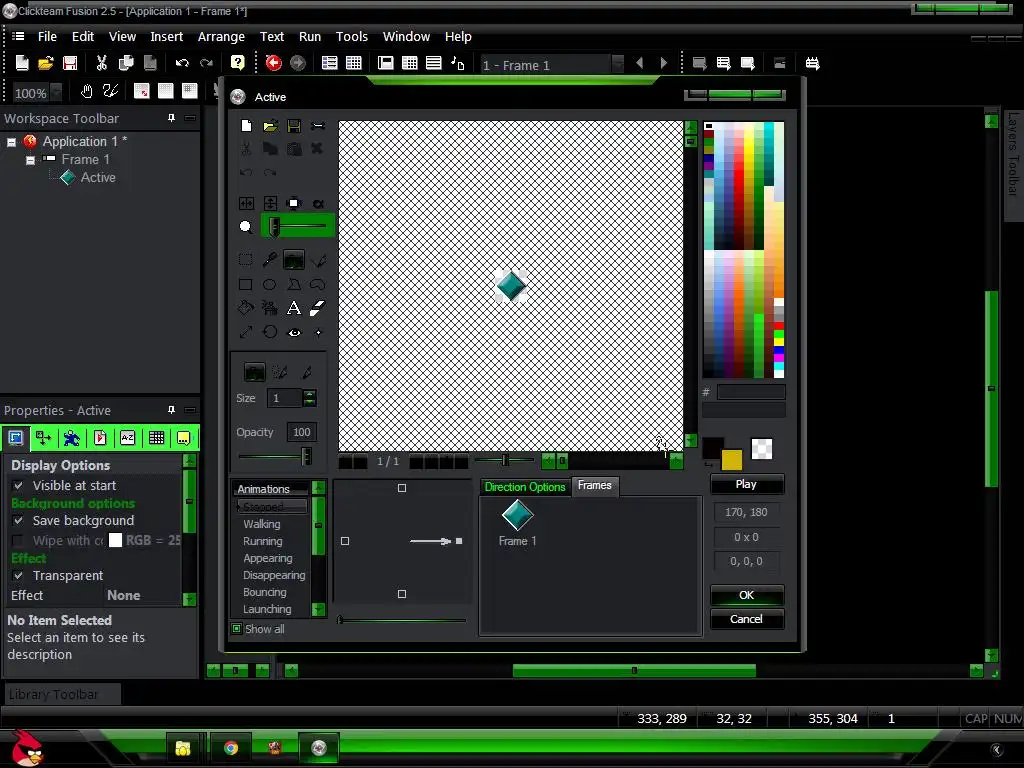Click the red Save disk in main toolbar
The image size is (1024, 768).
pyautogui.click(x=70, y=63)
